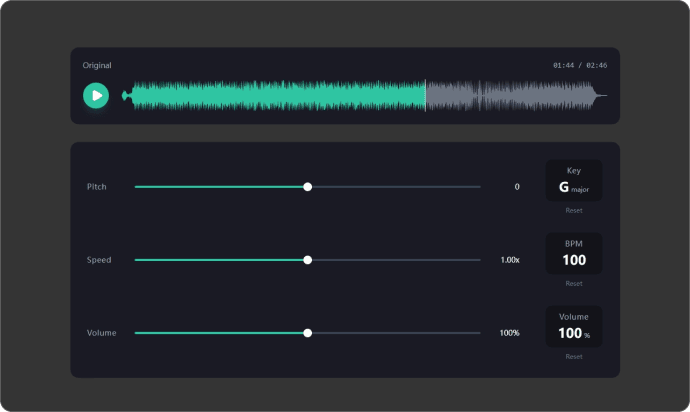690x412 pixels.
Task: Click the Volume slider handle
Action: click(x=308, y=333)
